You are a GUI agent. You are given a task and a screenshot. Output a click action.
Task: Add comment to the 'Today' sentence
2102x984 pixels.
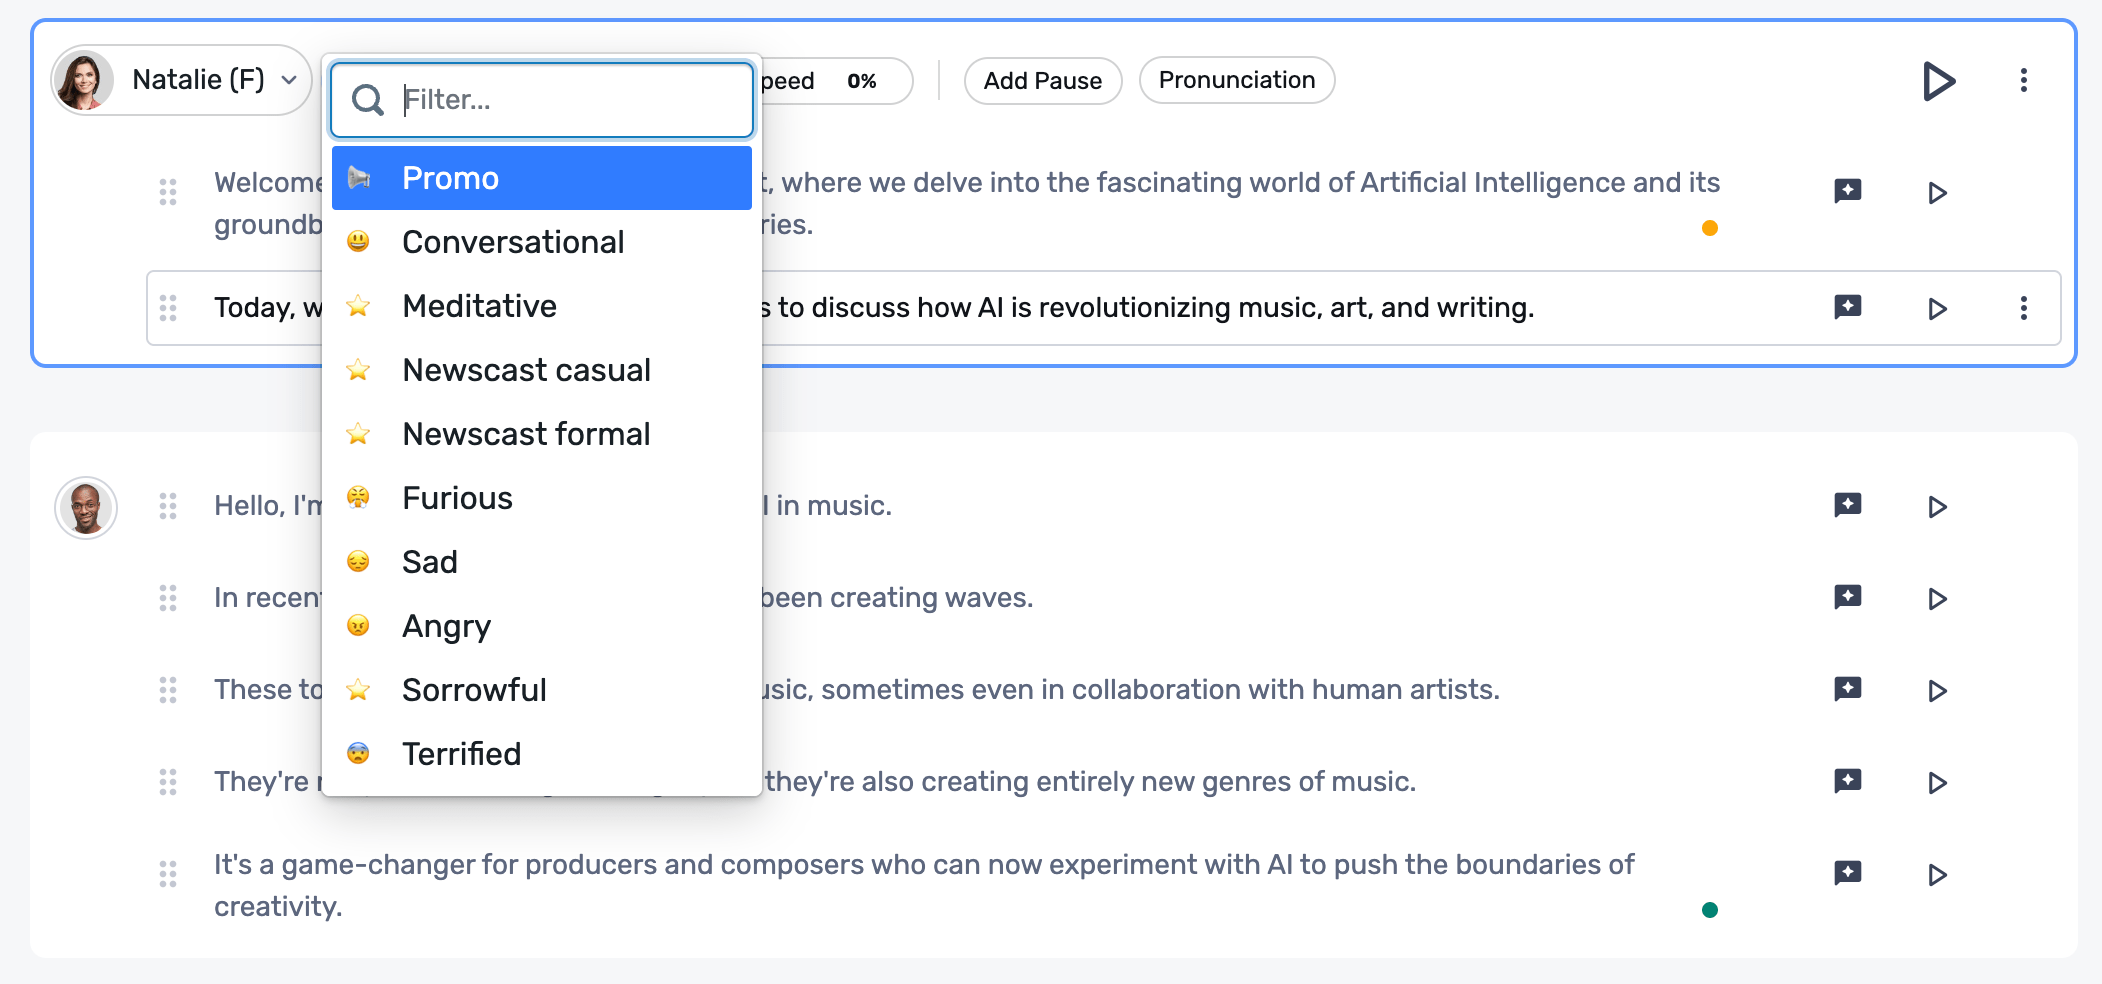click(x=1848, y=307)
